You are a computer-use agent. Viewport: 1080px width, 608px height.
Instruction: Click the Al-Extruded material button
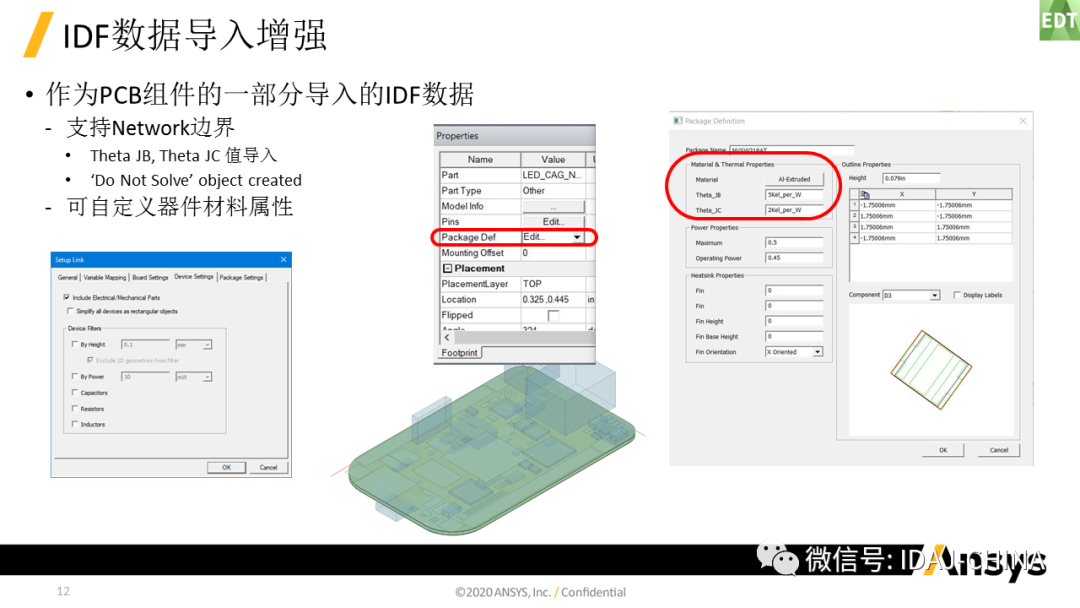pyautogui.click(x=794, y=179)
